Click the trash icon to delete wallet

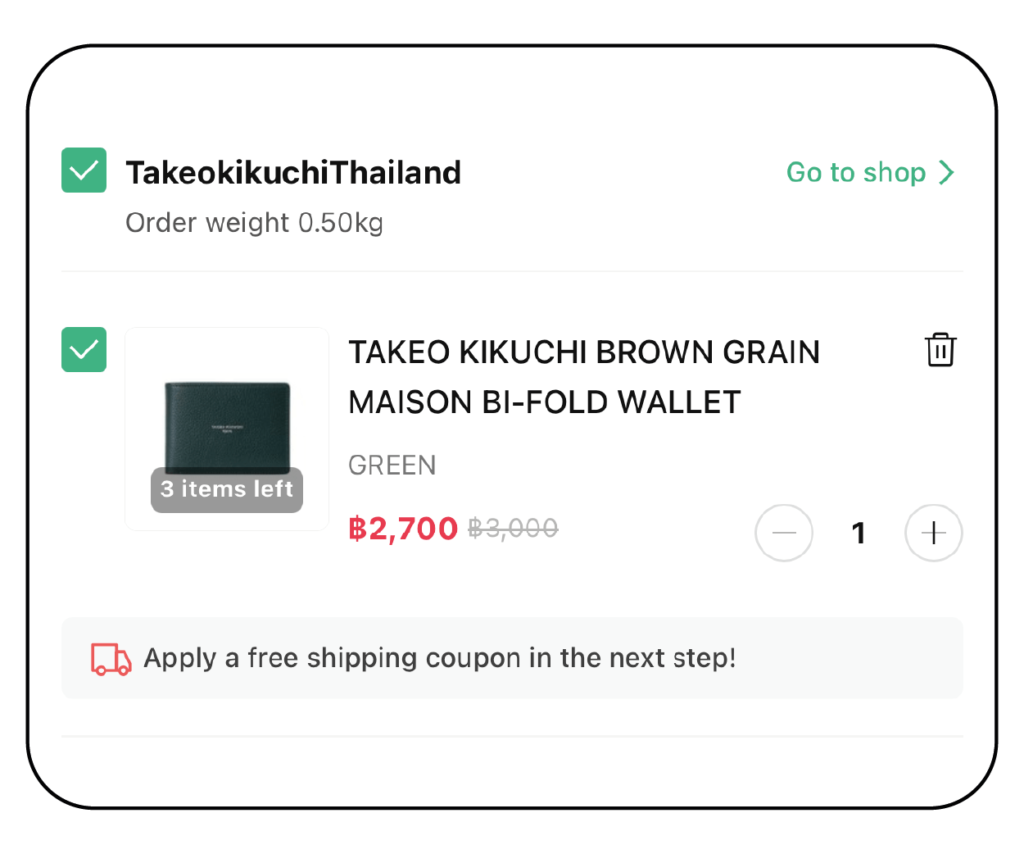tap(940, 350)
